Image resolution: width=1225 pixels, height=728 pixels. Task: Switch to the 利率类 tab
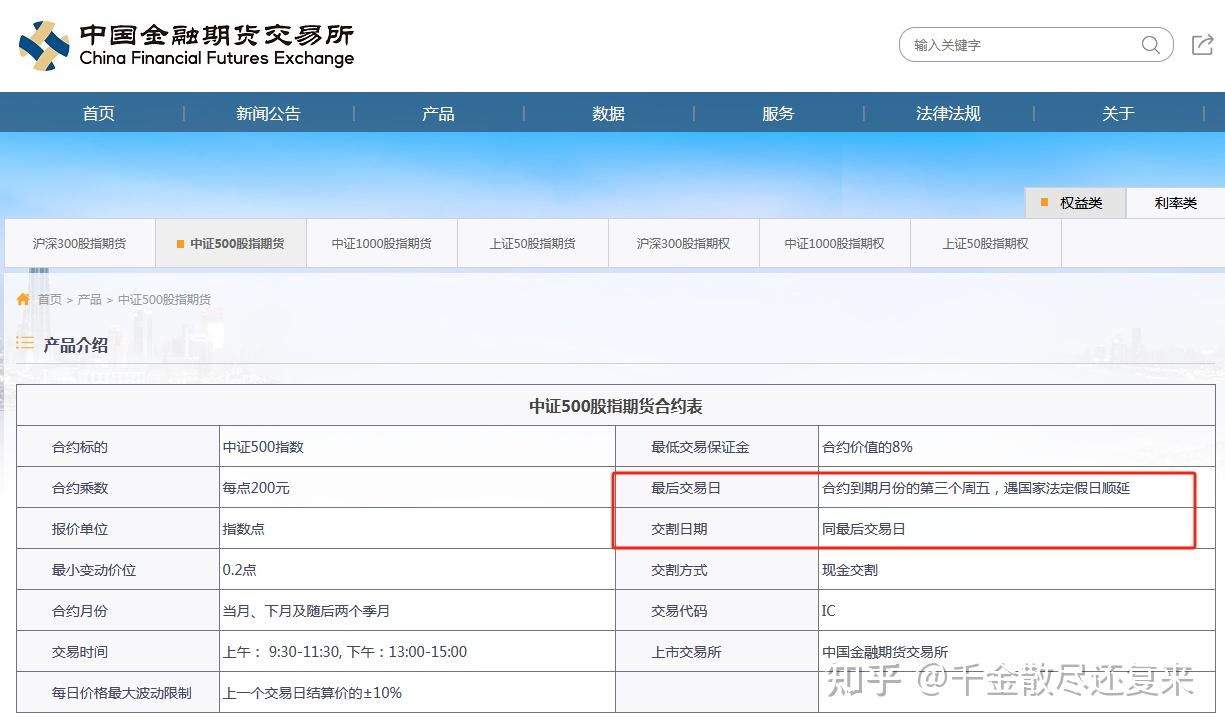pyautogui.click(x=1175, y=202)
